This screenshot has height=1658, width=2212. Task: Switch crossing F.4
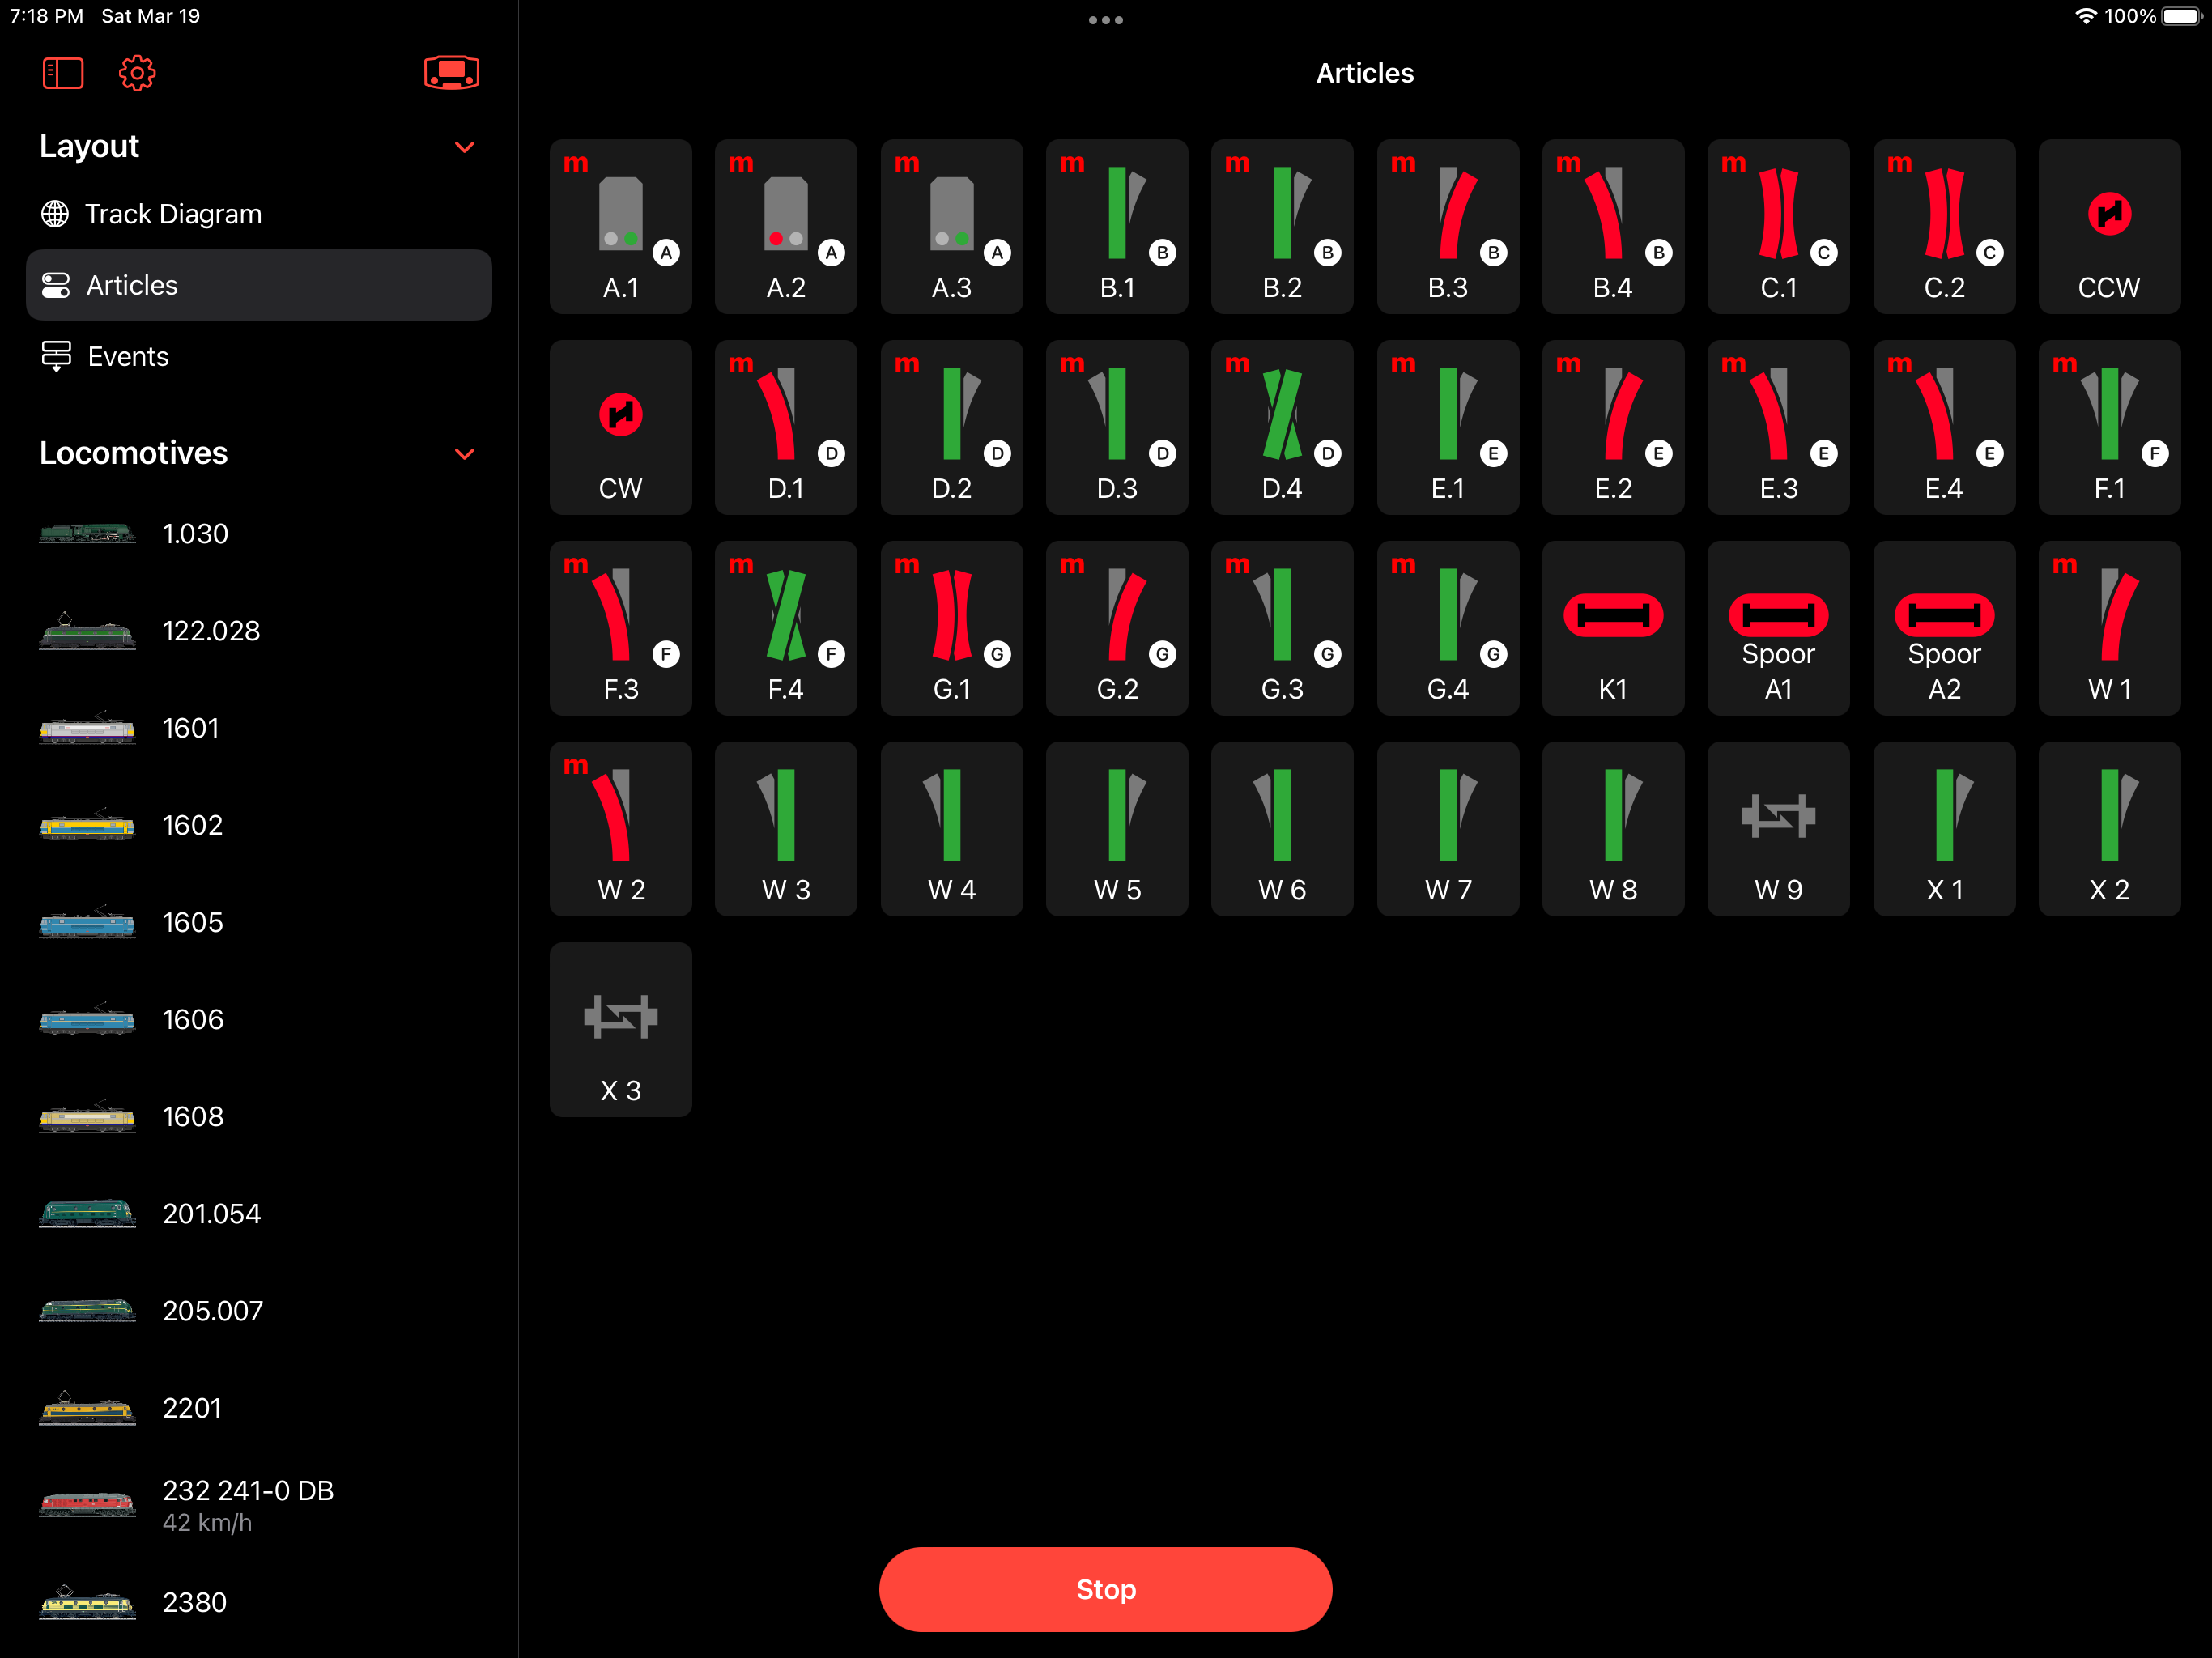(x=786, y=629)
